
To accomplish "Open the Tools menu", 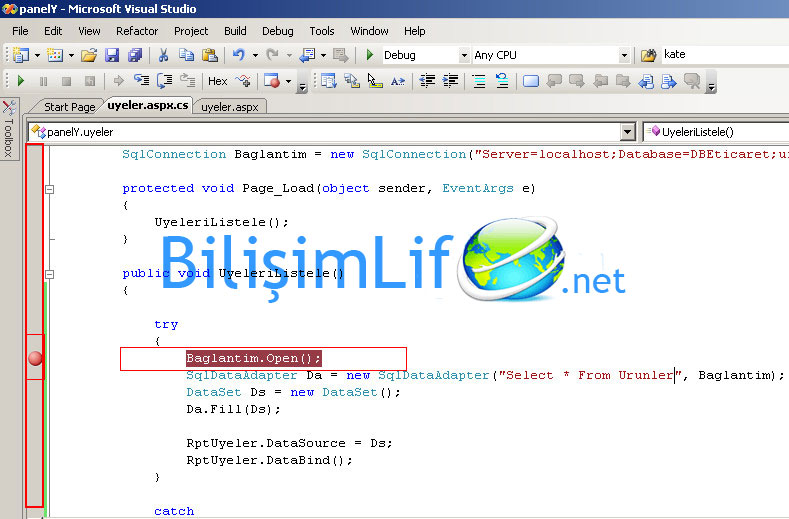I will coord(322,31).
